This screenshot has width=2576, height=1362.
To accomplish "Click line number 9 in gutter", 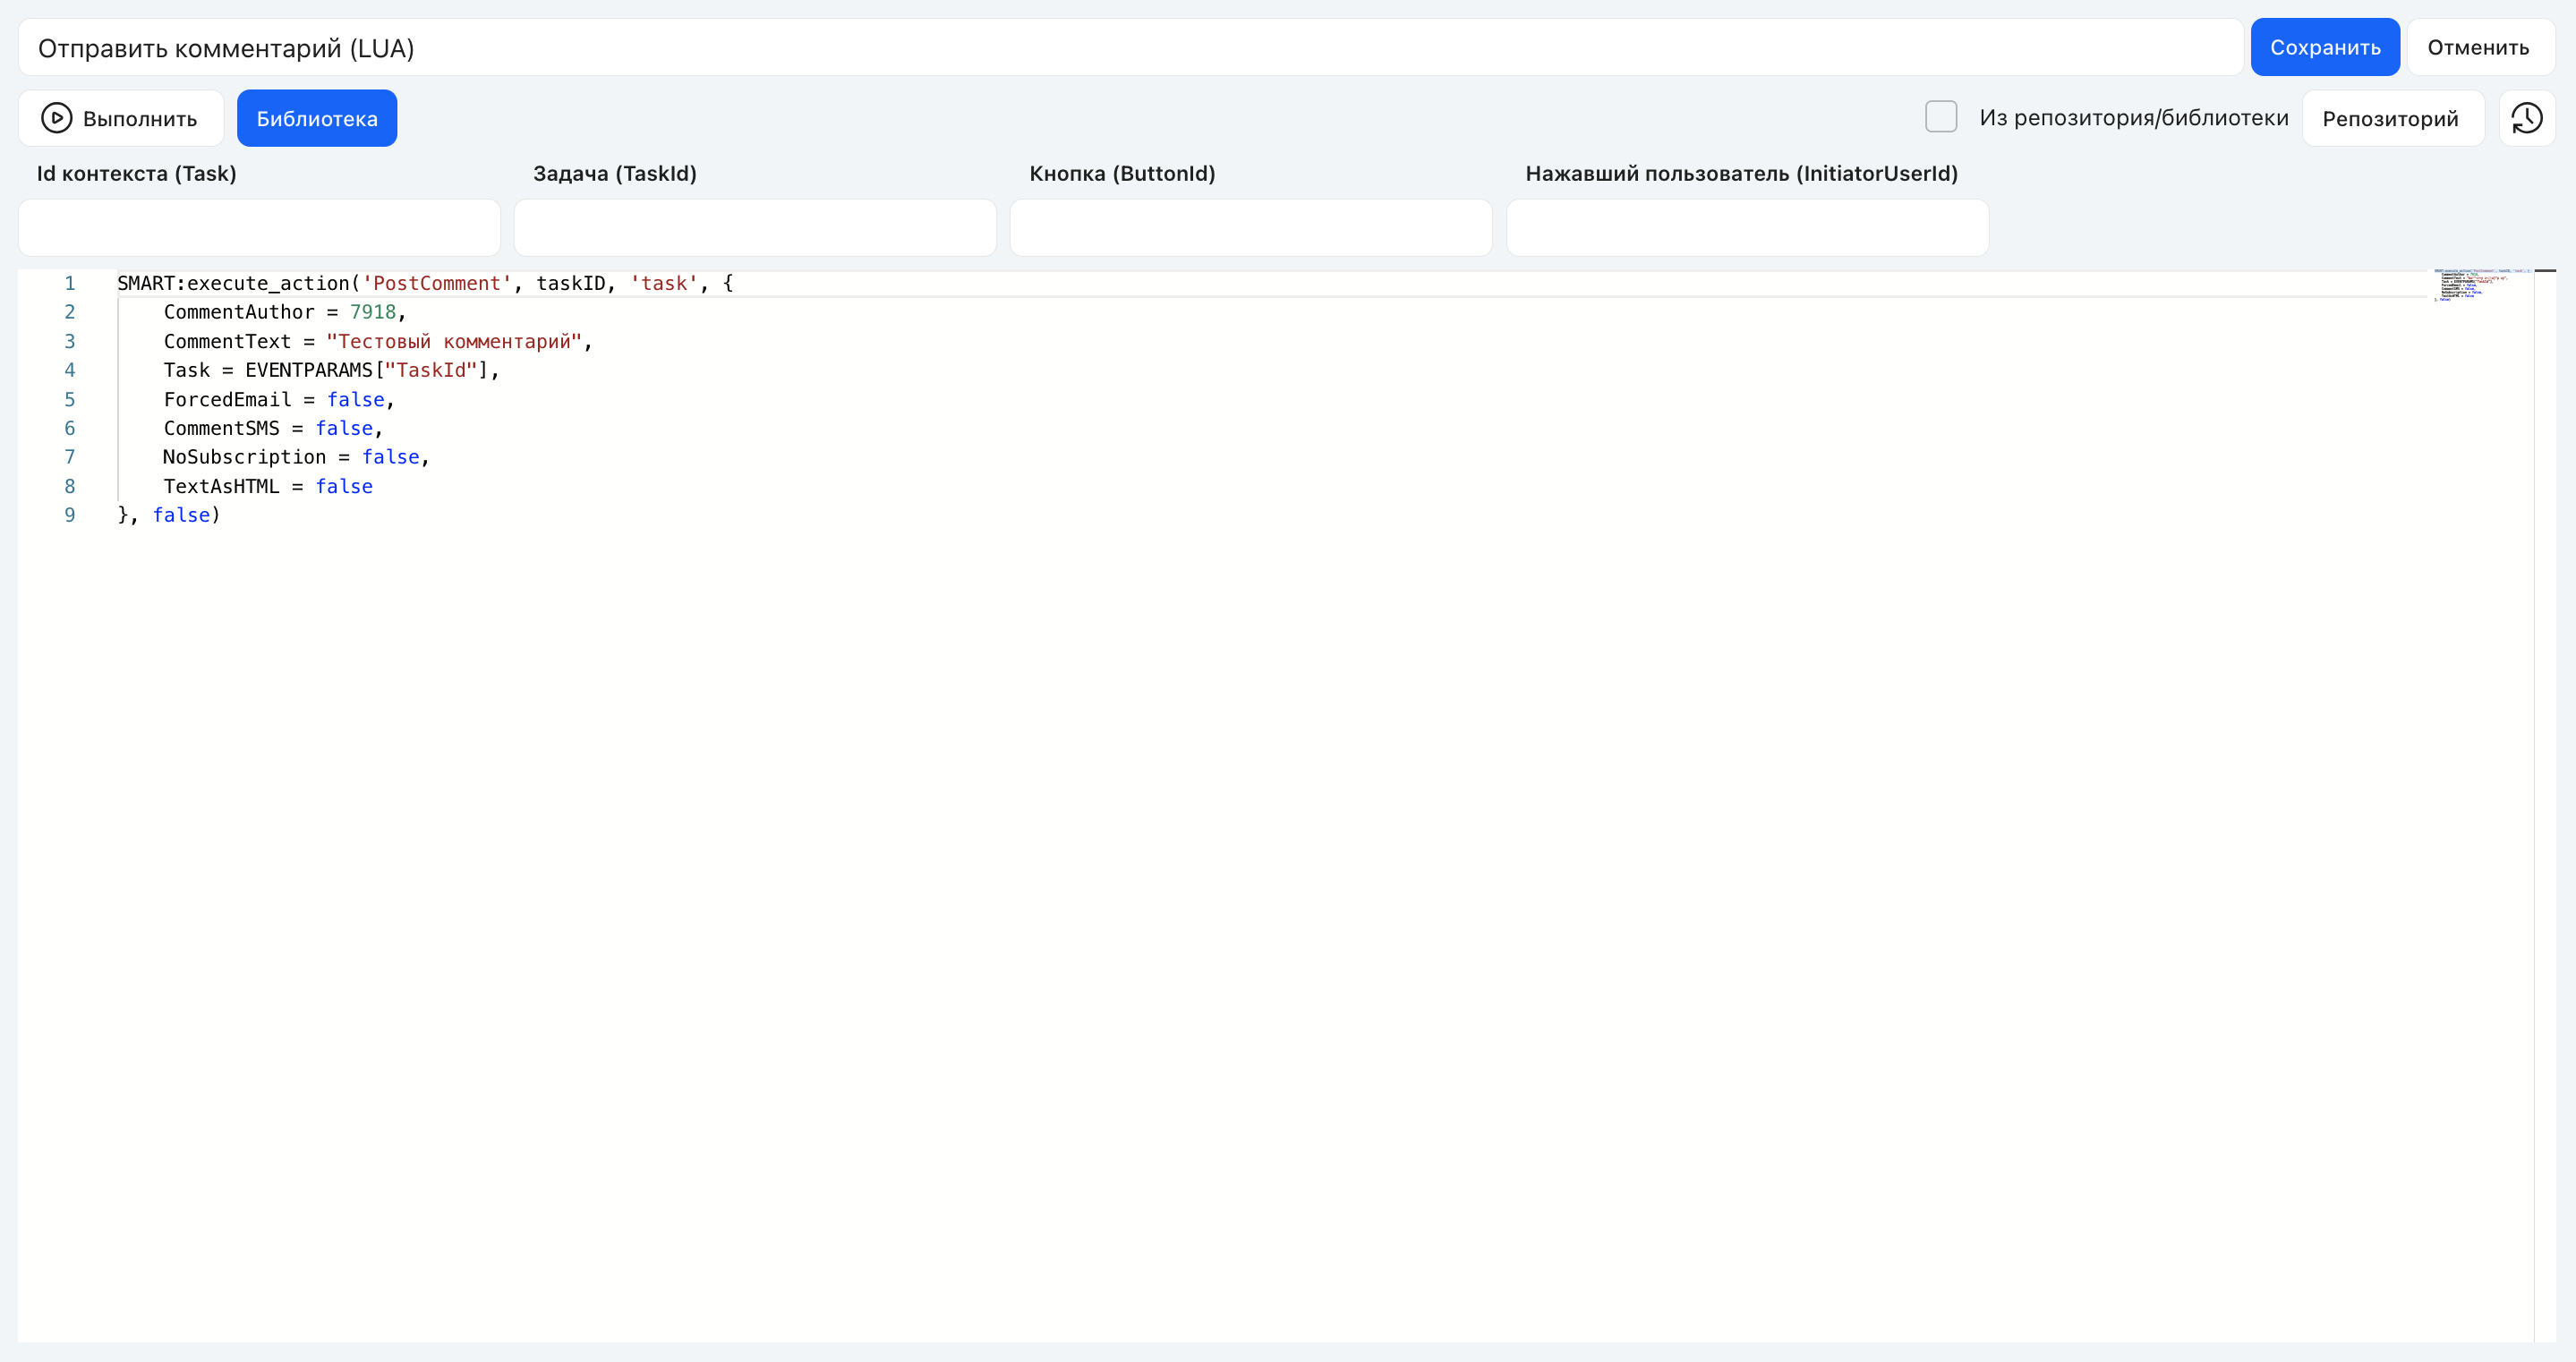I will pos(70,515).
